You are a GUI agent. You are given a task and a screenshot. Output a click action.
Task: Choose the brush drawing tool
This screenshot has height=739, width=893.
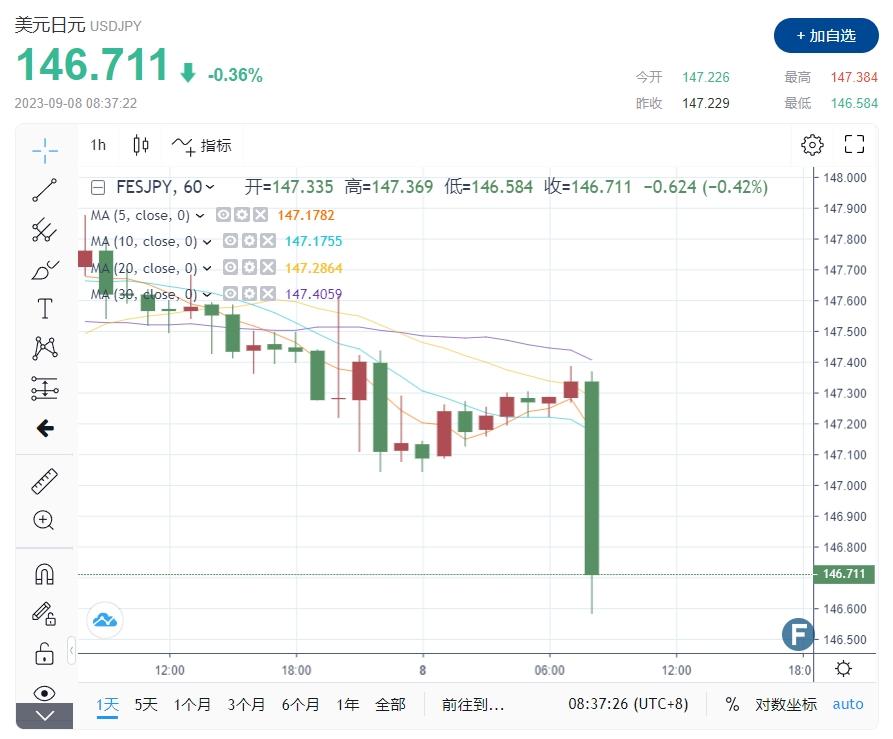[44, 269]
